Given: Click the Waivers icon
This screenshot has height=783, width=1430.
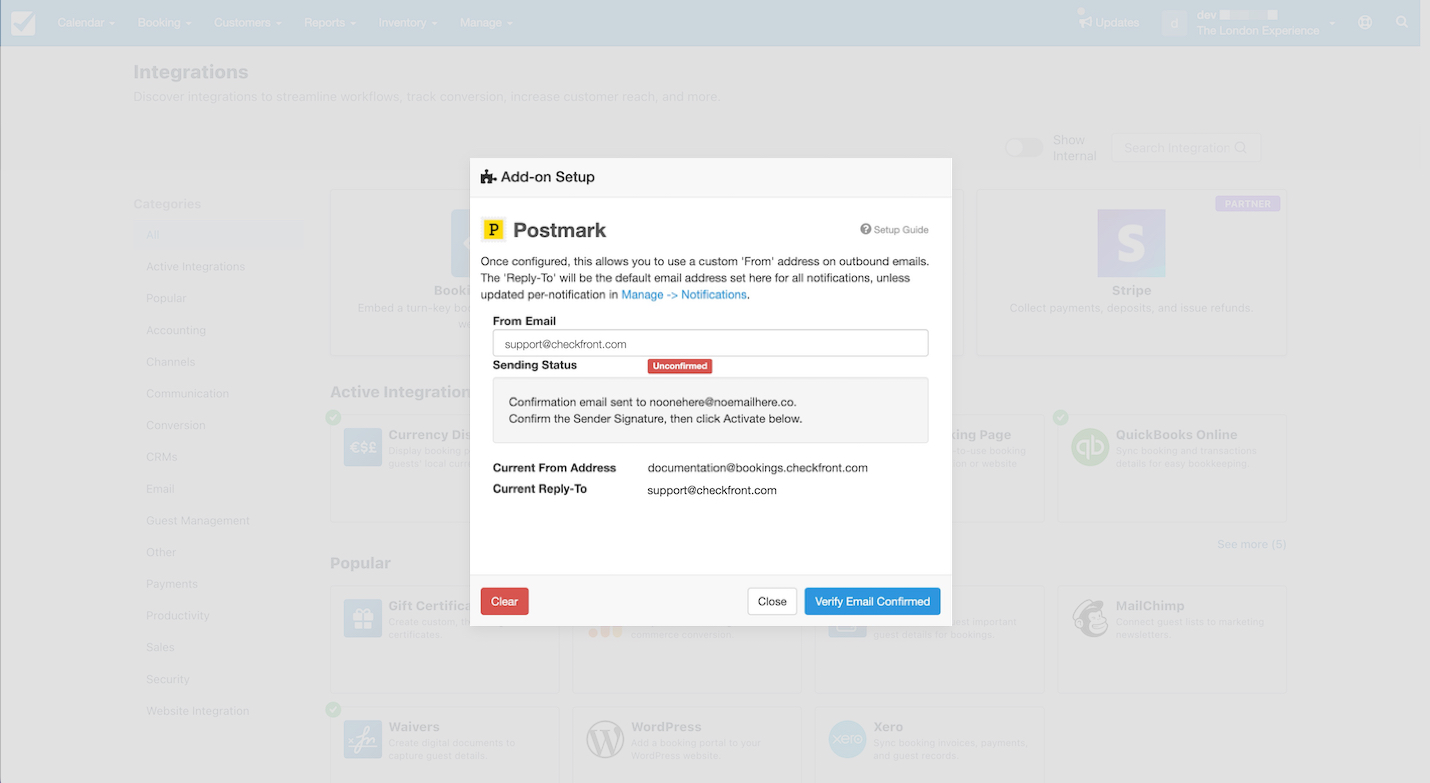Looking at the screenshot, I should 362,740.
